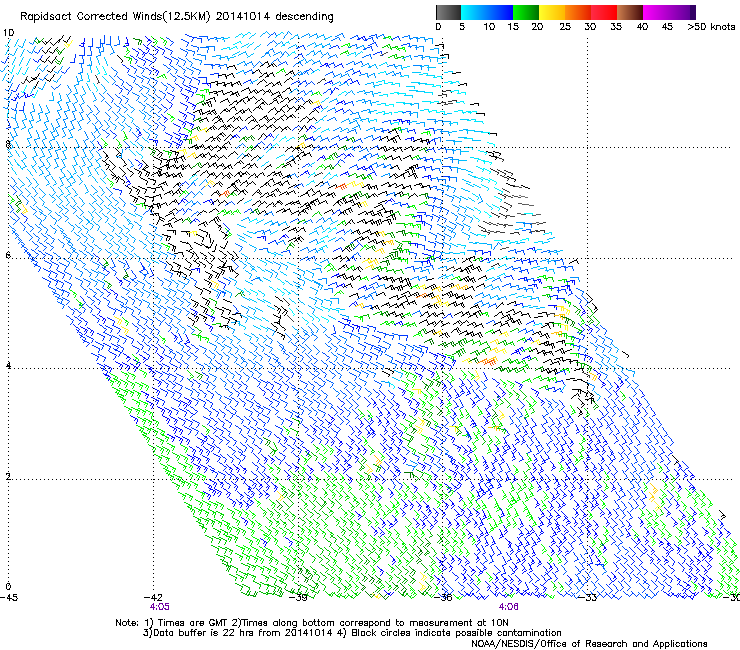Click the latitude label 8
Viewport: 740px width, 650px height.
point(8,144)
